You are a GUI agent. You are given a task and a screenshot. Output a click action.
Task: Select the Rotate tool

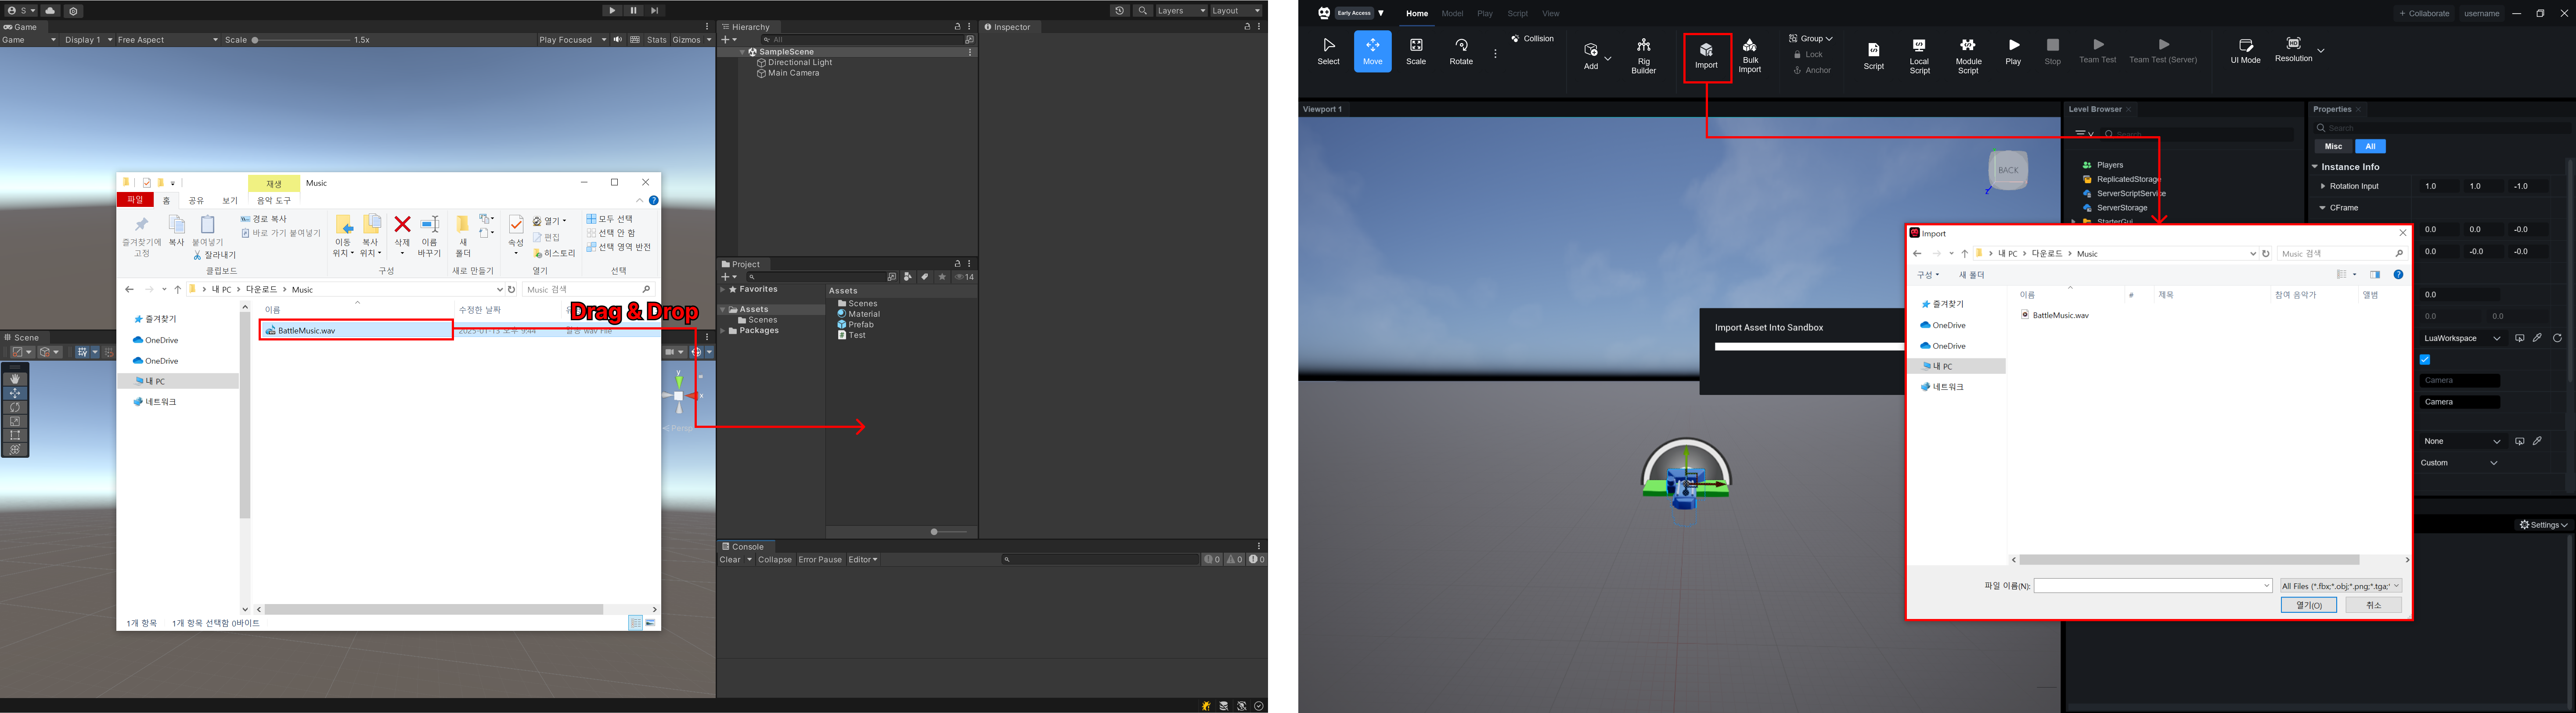pyautogui.click(x=1461, y=51)
